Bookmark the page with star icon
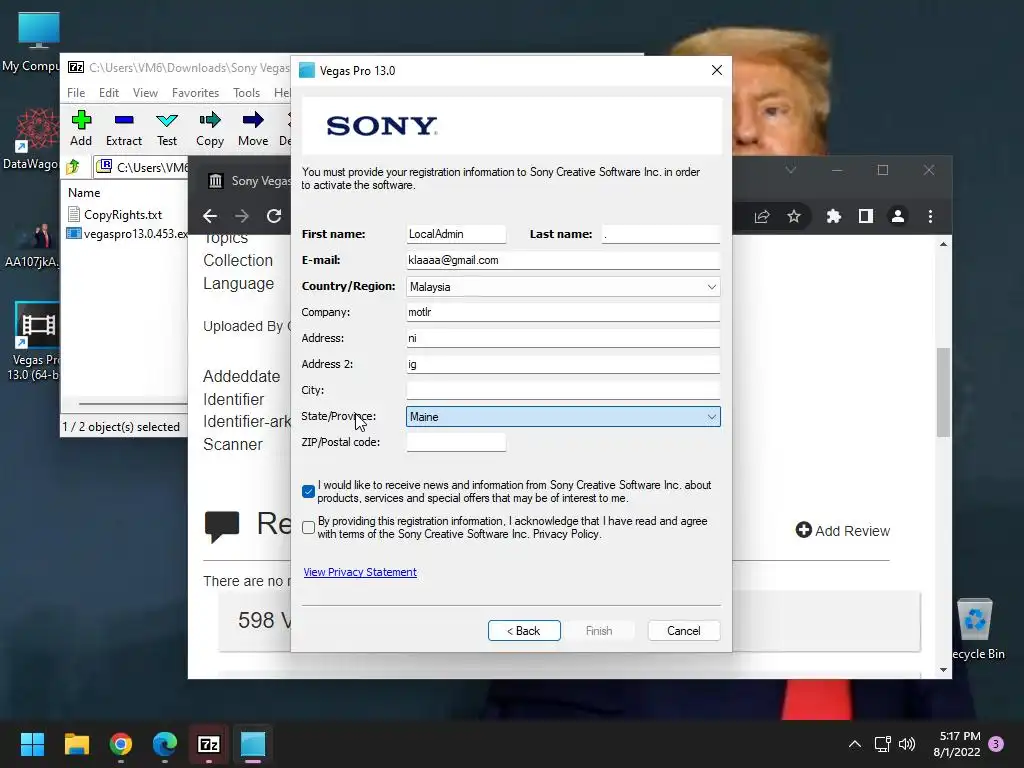 point(793,216)
